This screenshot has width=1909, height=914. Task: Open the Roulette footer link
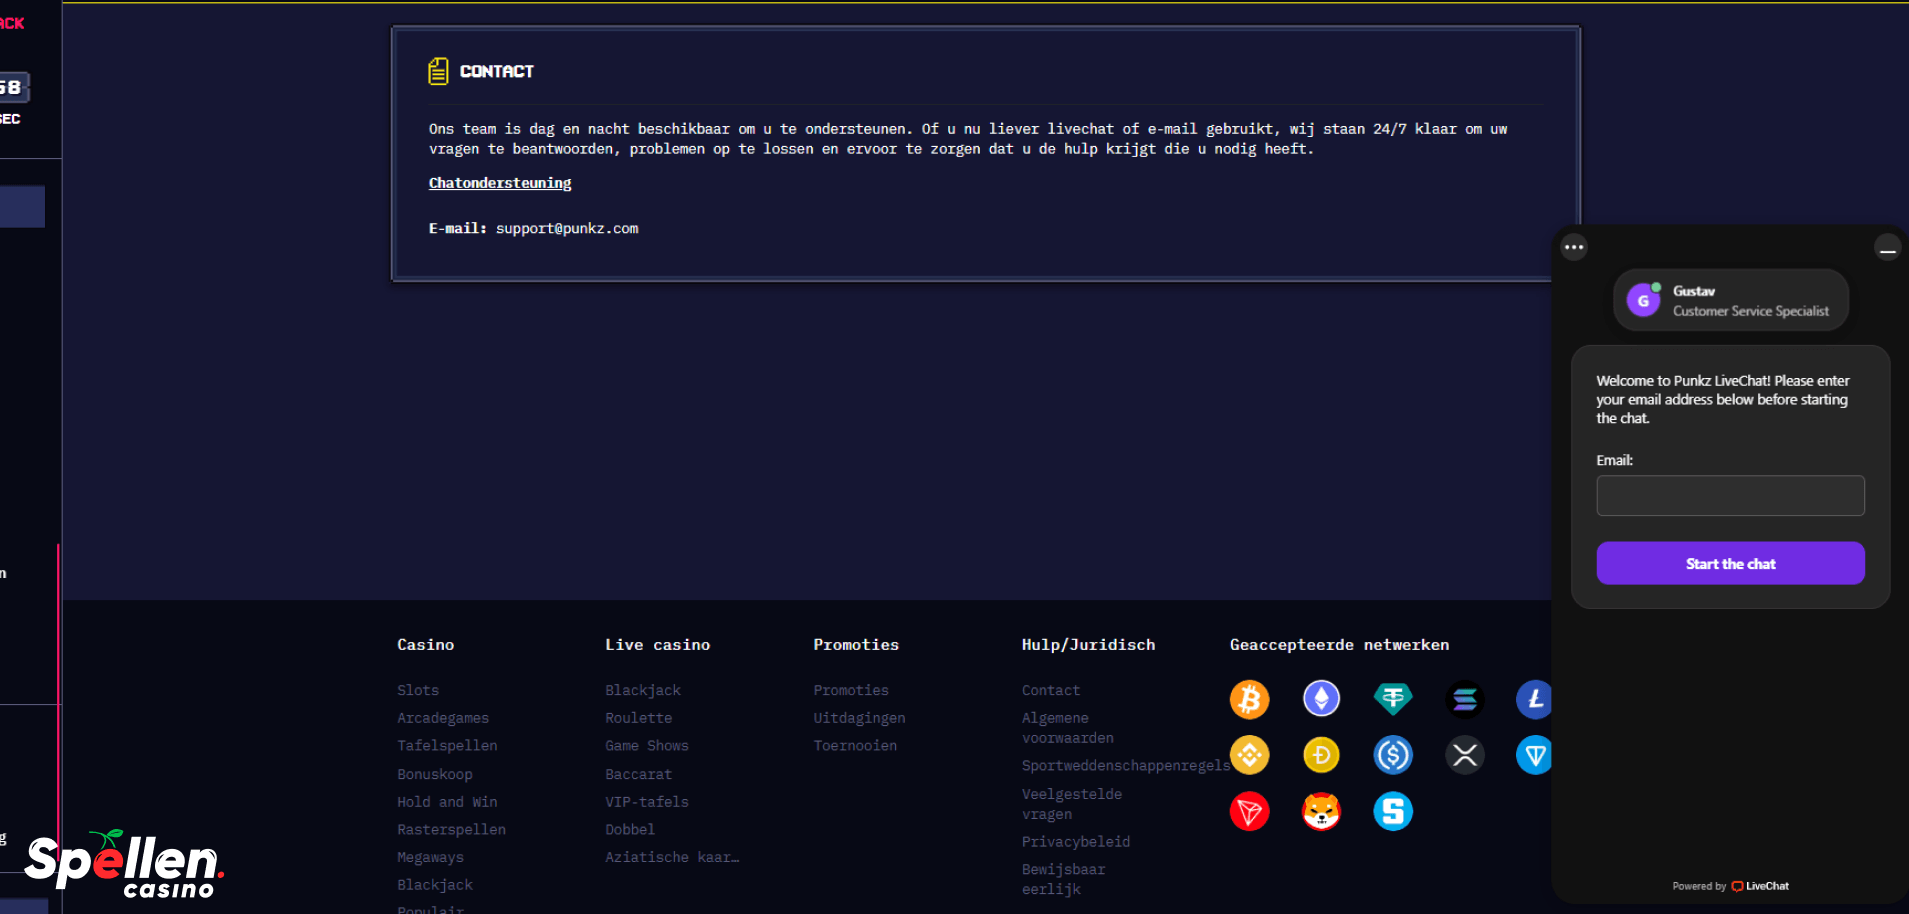pos(639,718)
